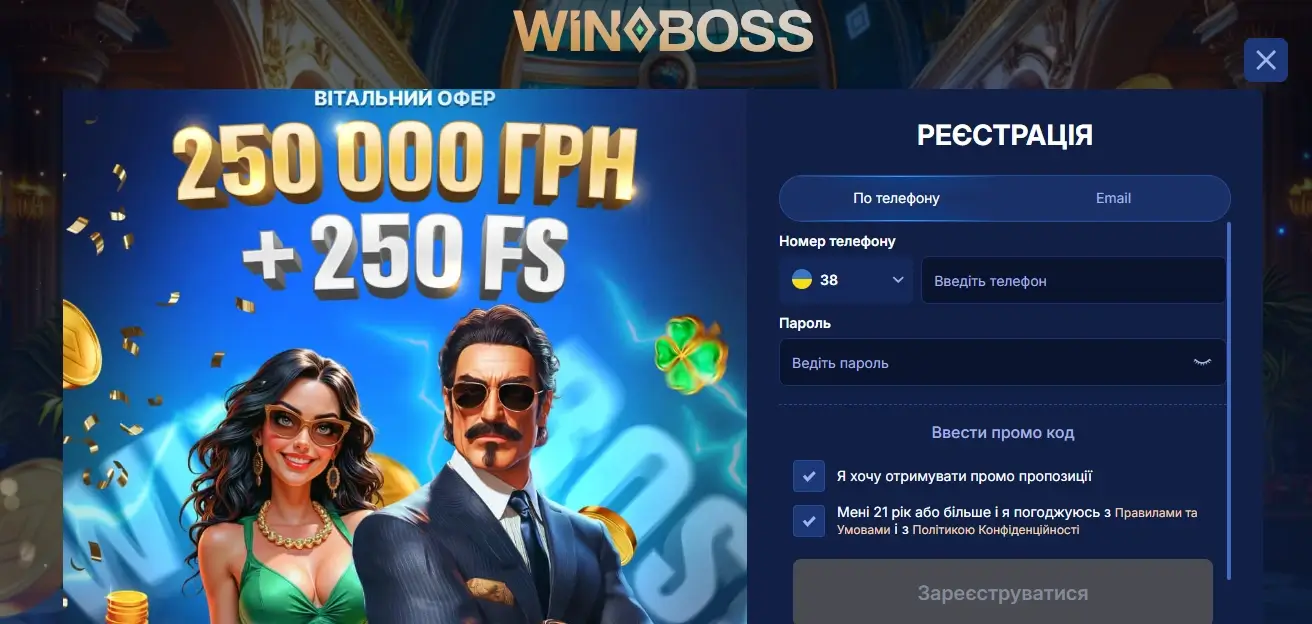1312x624 pixels.
Task: Focus the Введіть телефон input field
Action: pos(1073,280)
